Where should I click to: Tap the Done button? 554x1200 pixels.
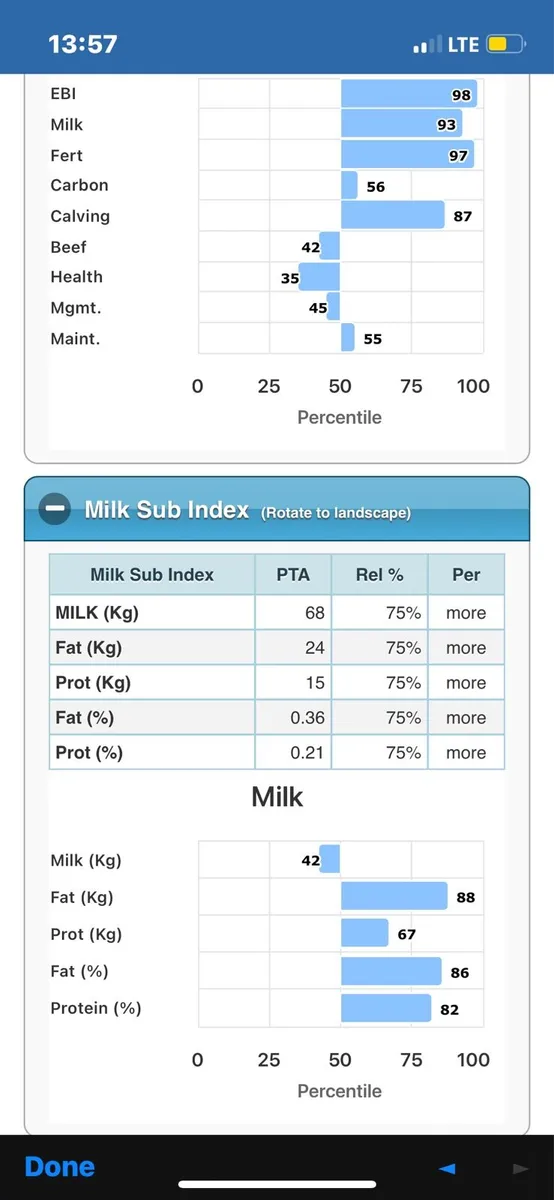tap(59, 1167)
